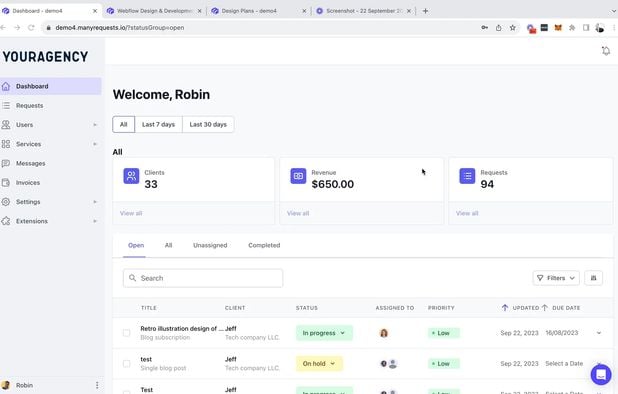Open the browser extensions puzzle icon
Viewport: 618px width, 394px height.
pyautogui.click(x=572, y=28)
